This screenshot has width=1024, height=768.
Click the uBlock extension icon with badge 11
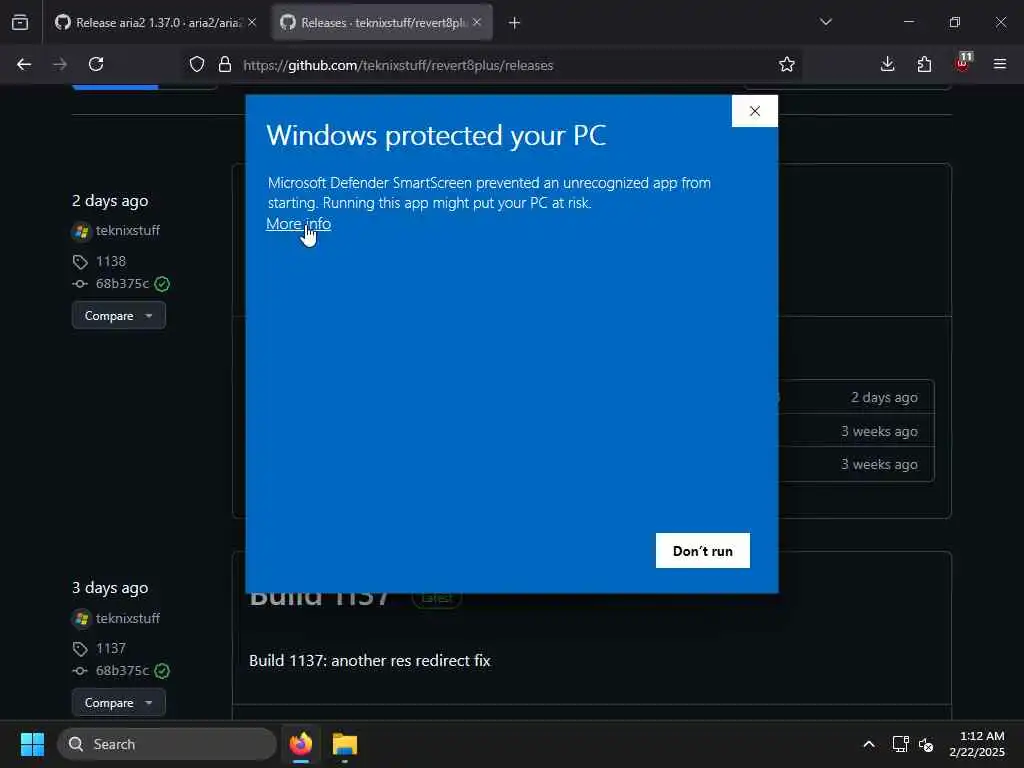(x=963, y=63)
